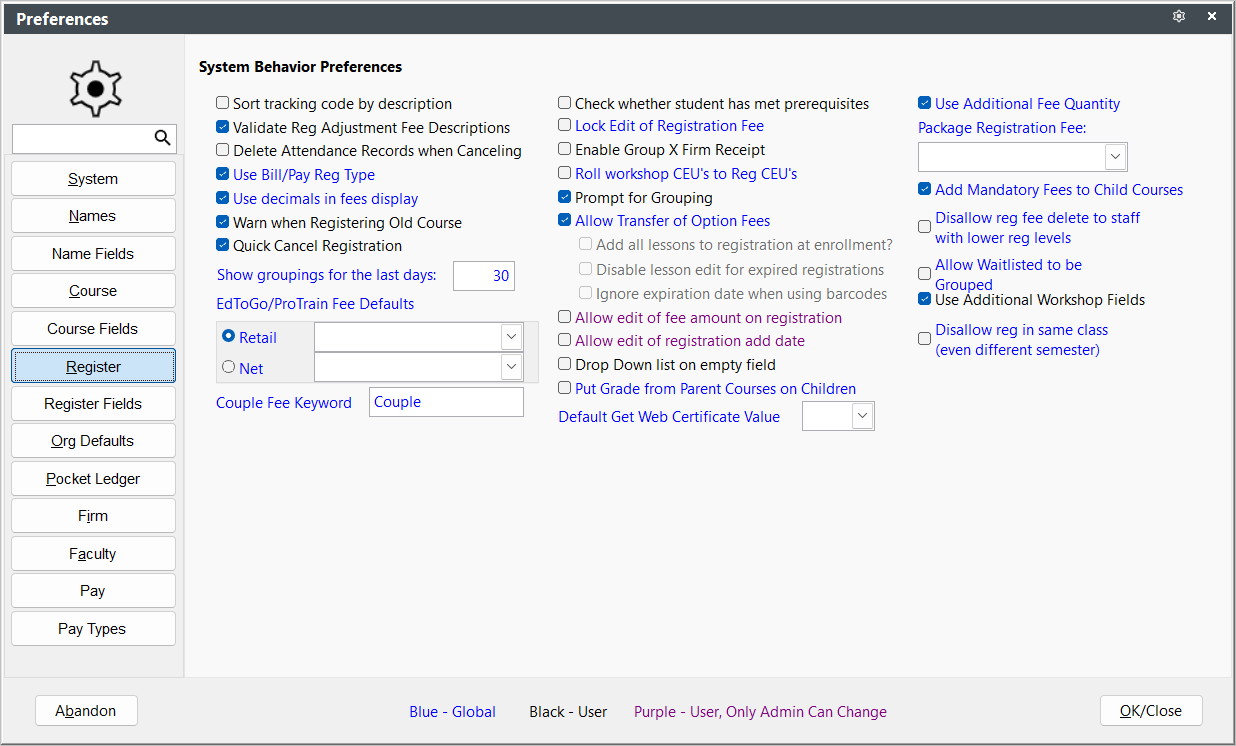
Task: Check Disallow reg fee delete to staff
Action: point(925,227)
